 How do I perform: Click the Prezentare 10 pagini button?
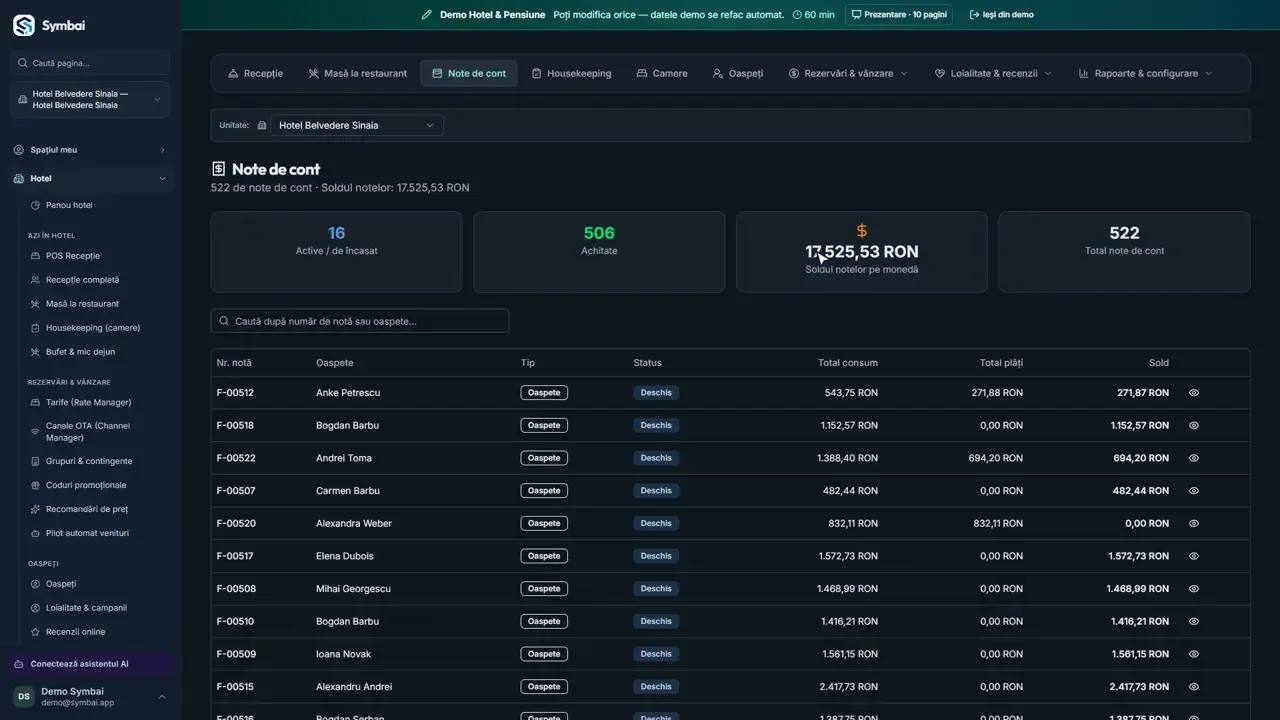point(898,15)
